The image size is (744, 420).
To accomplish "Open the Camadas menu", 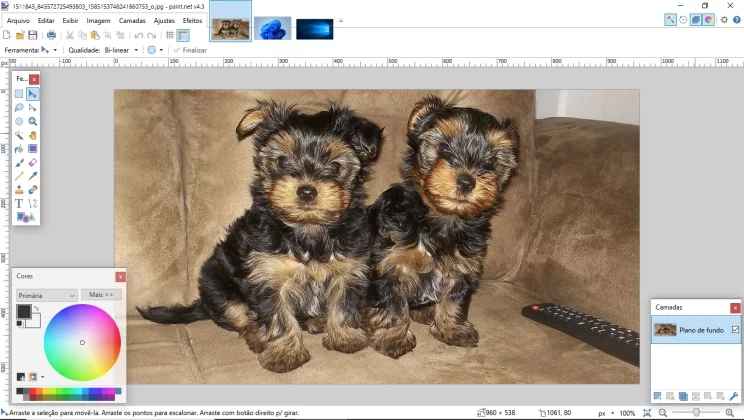I will (132, 20).
